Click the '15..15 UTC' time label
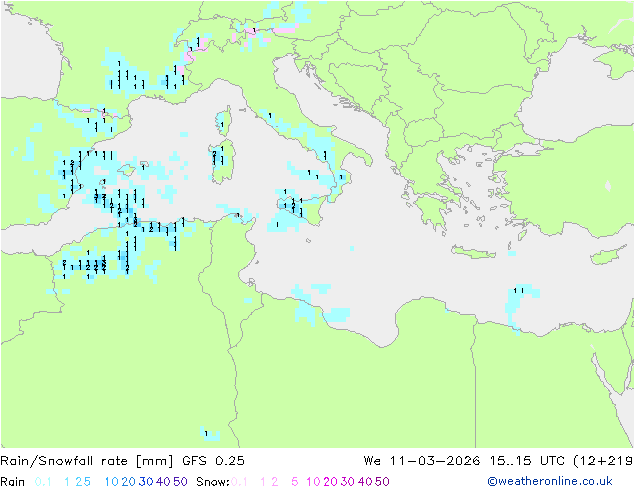The width and height of the screenshot is (634, 490). click(527, 461)
